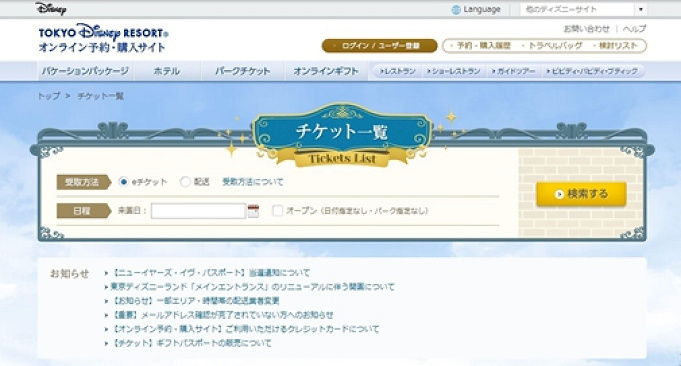Click the globe icon beside Language
Image resolution: width=681 pixels, height=366 pixels.
pyautogui.click(x=456, y=10)
